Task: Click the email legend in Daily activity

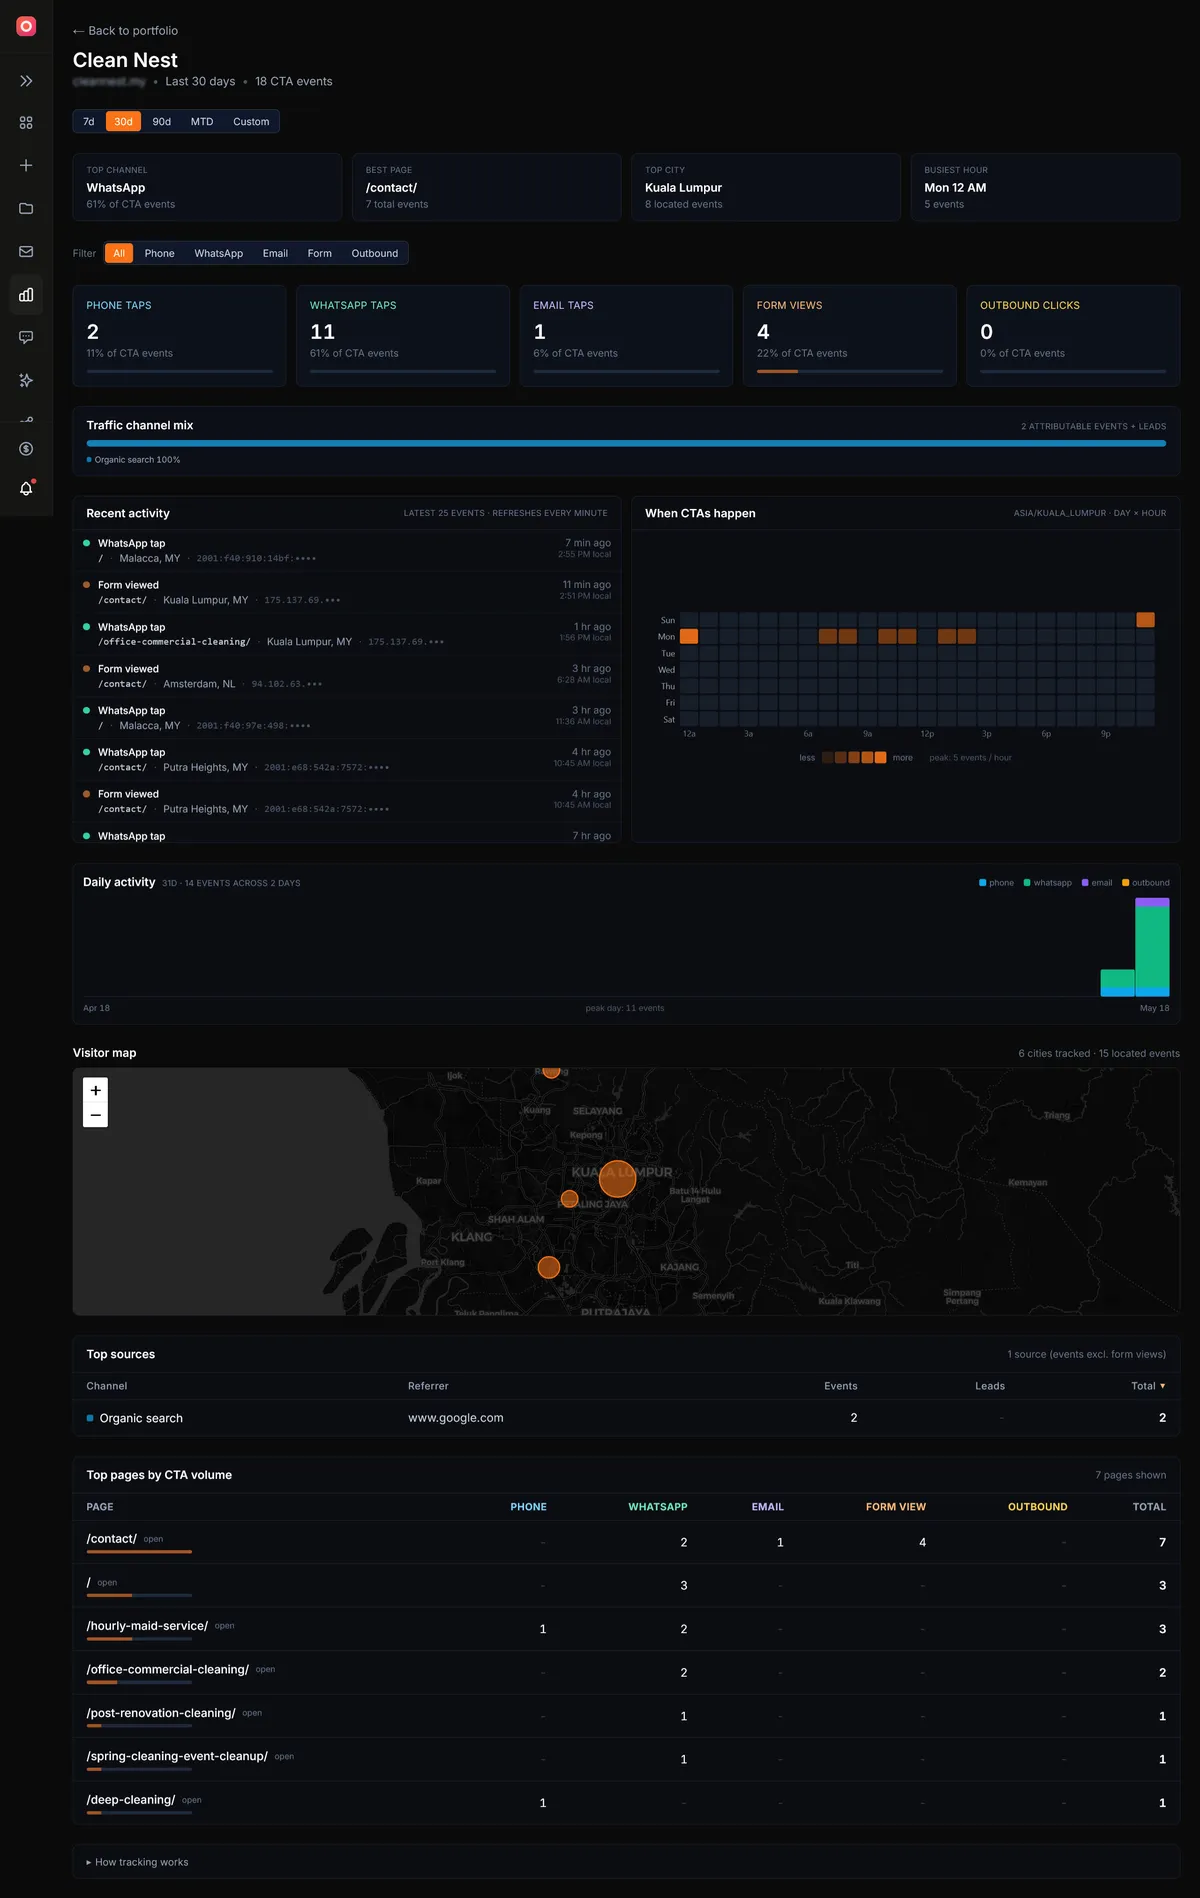Action: coord(1097,883)
